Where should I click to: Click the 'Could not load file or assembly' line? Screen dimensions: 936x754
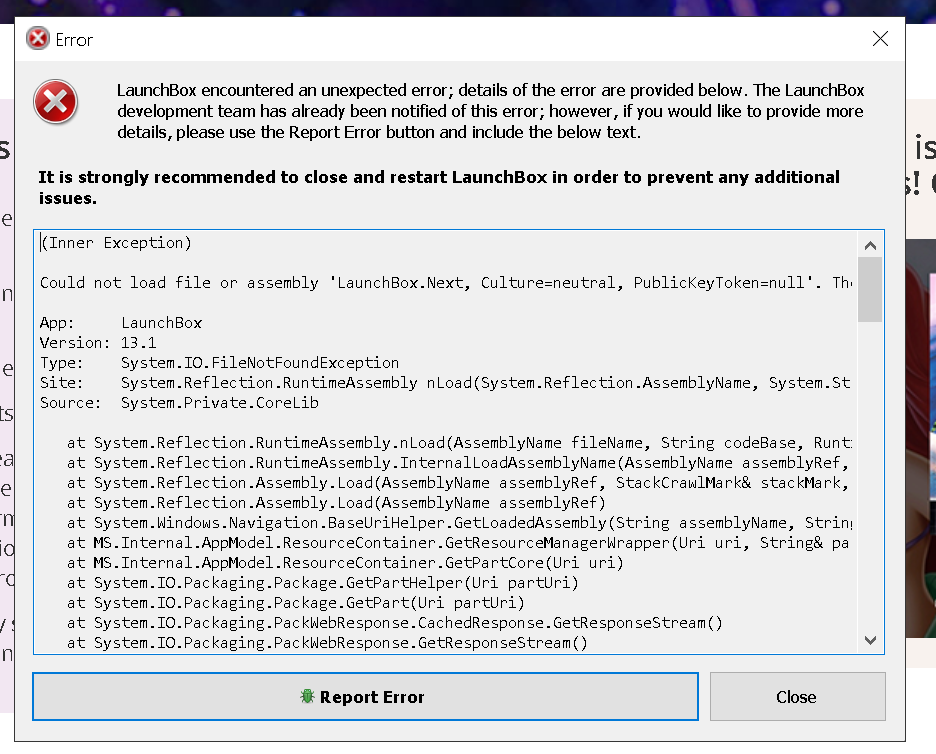(446, 283)
